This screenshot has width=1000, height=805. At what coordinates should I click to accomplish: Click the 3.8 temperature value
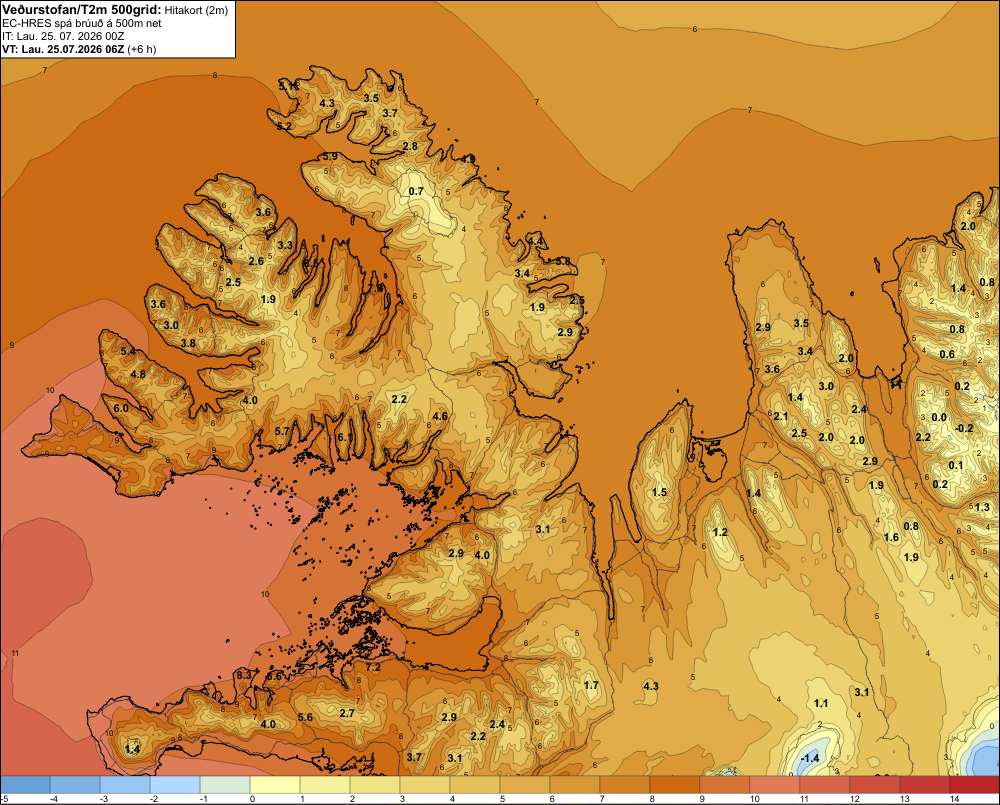tap(188, 343)
